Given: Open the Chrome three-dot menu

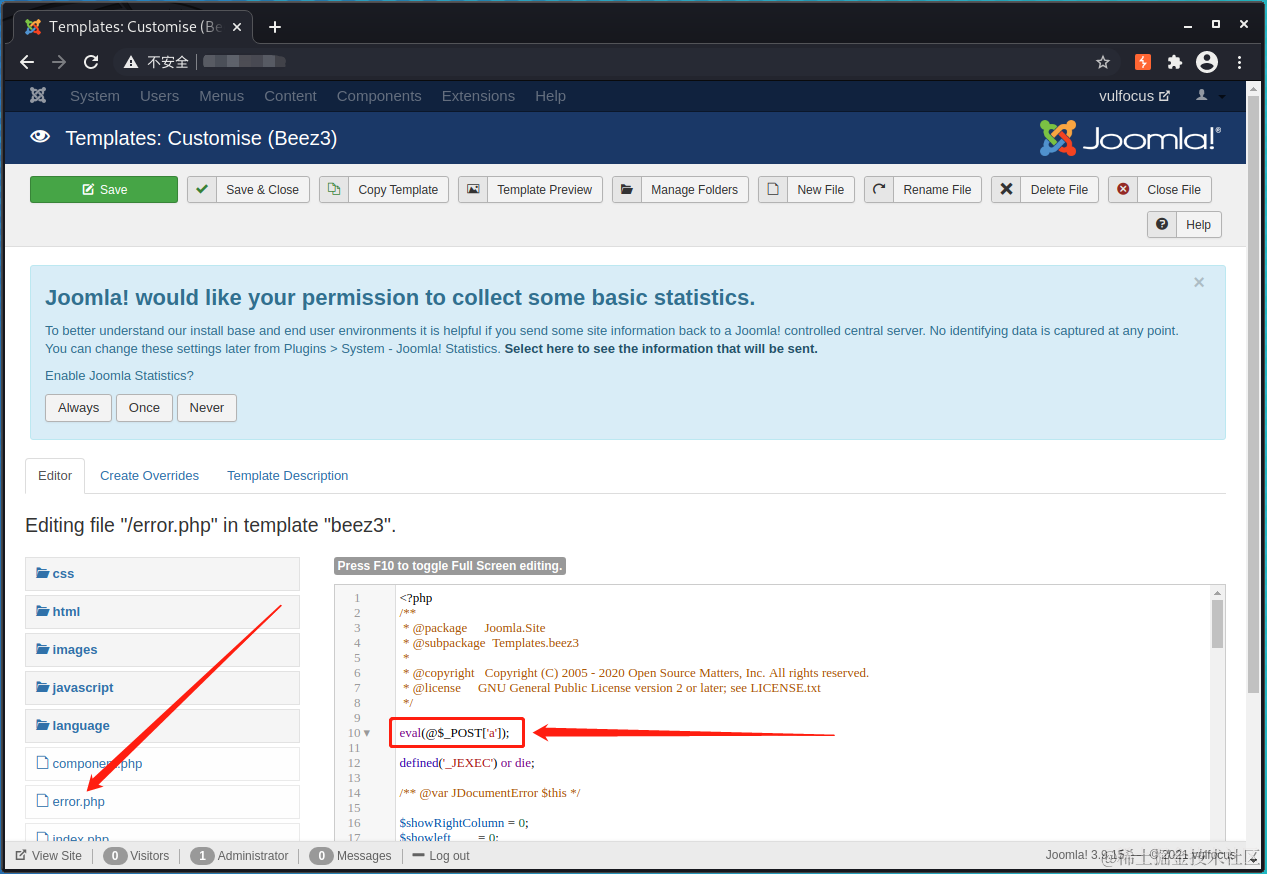Looking at the screenshot, I should tap(1239, 62).
